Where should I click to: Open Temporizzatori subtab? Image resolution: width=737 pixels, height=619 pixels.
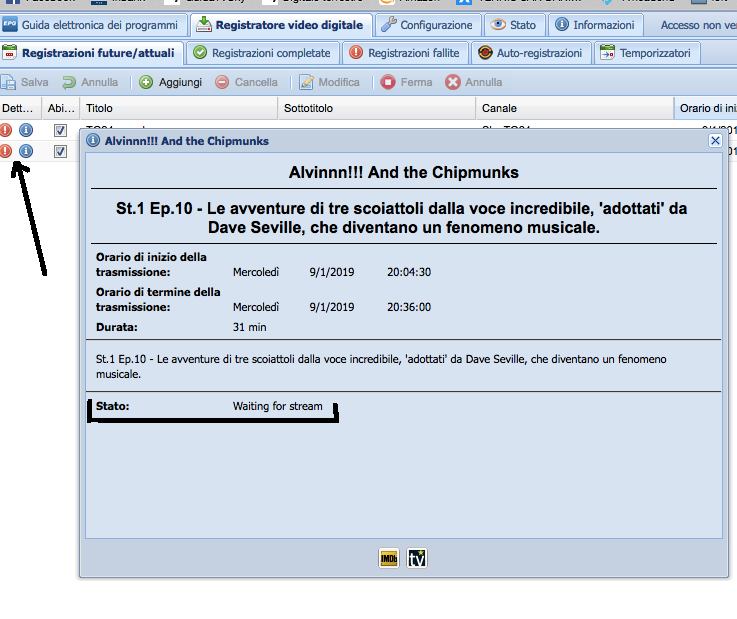646,53
